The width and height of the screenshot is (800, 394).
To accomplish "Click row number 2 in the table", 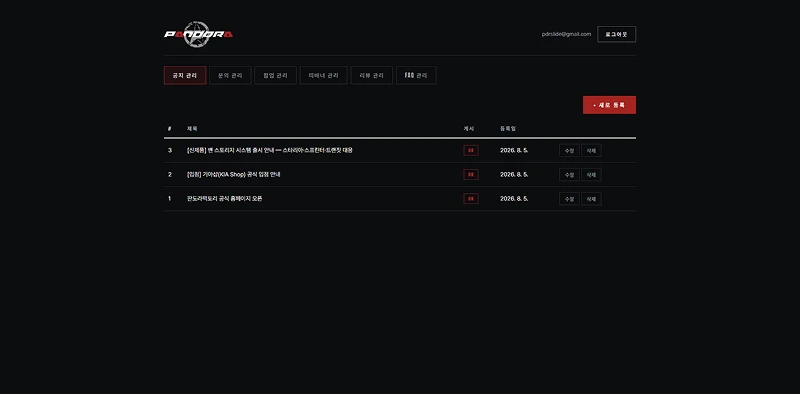I will coord(170,175).
